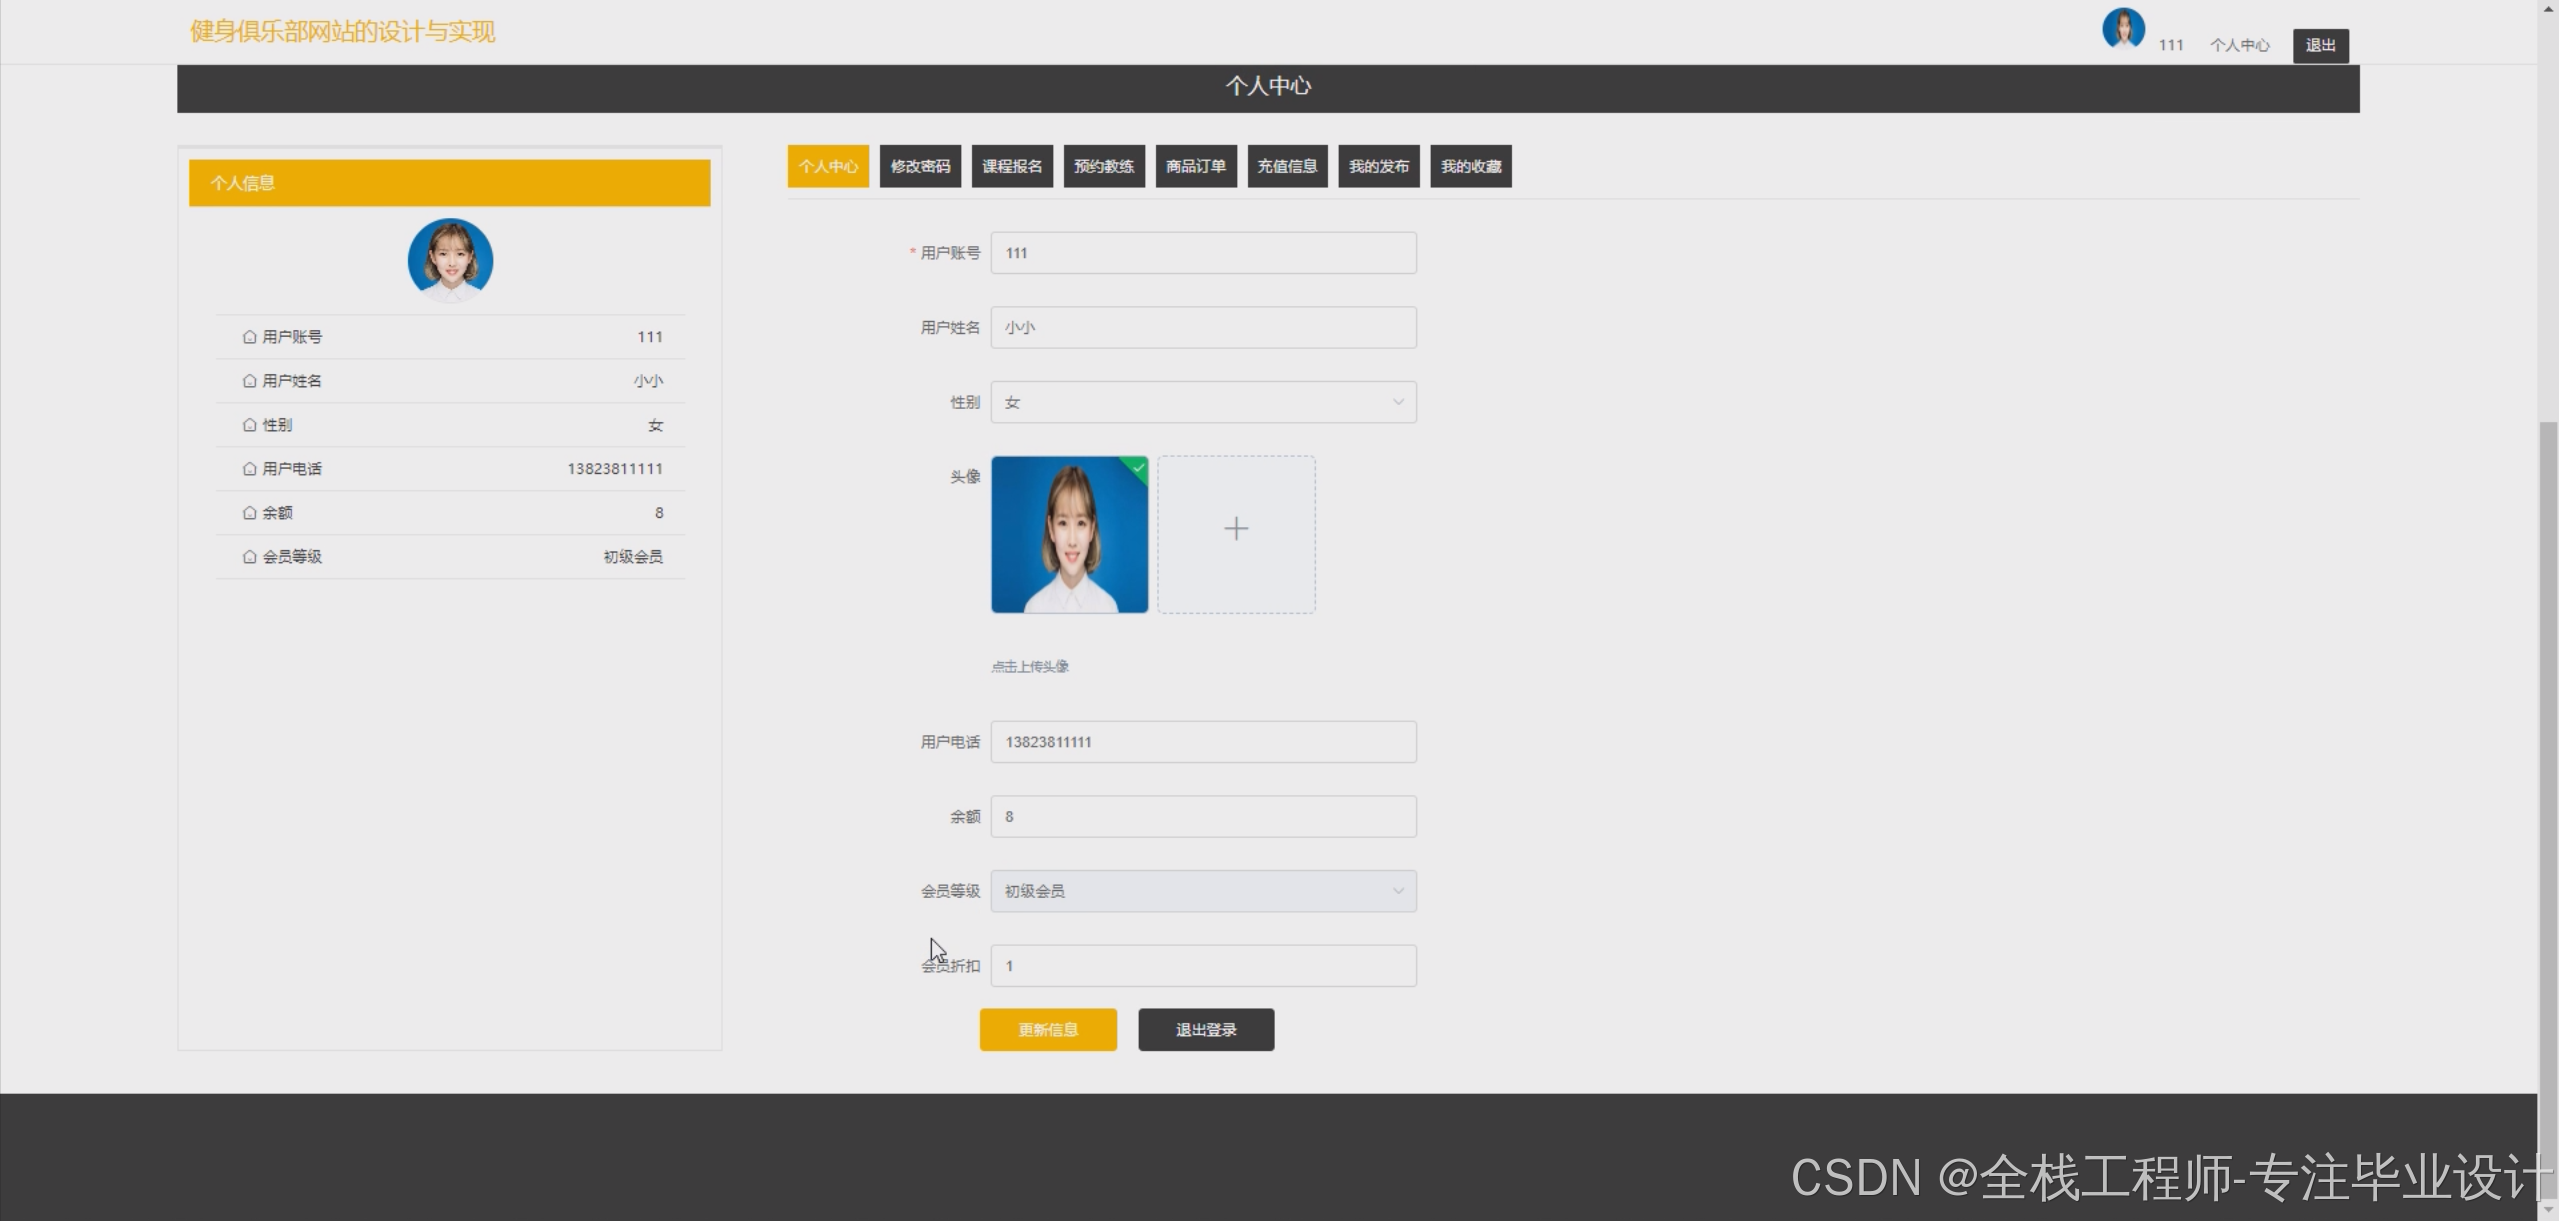Screen dimensions: 2559x1221
Task: Click the user avatar in top header
Action: [x=2122, y=28]
